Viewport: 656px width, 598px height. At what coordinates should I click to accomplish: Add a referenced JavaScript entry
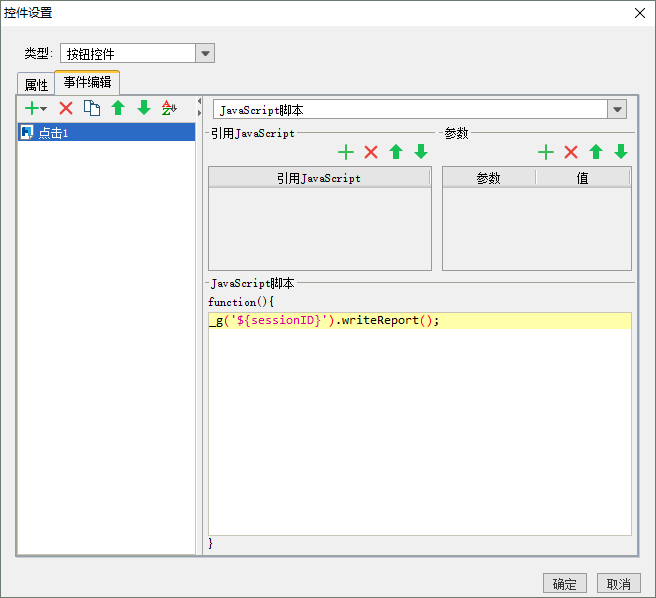(x=346, y=152)
